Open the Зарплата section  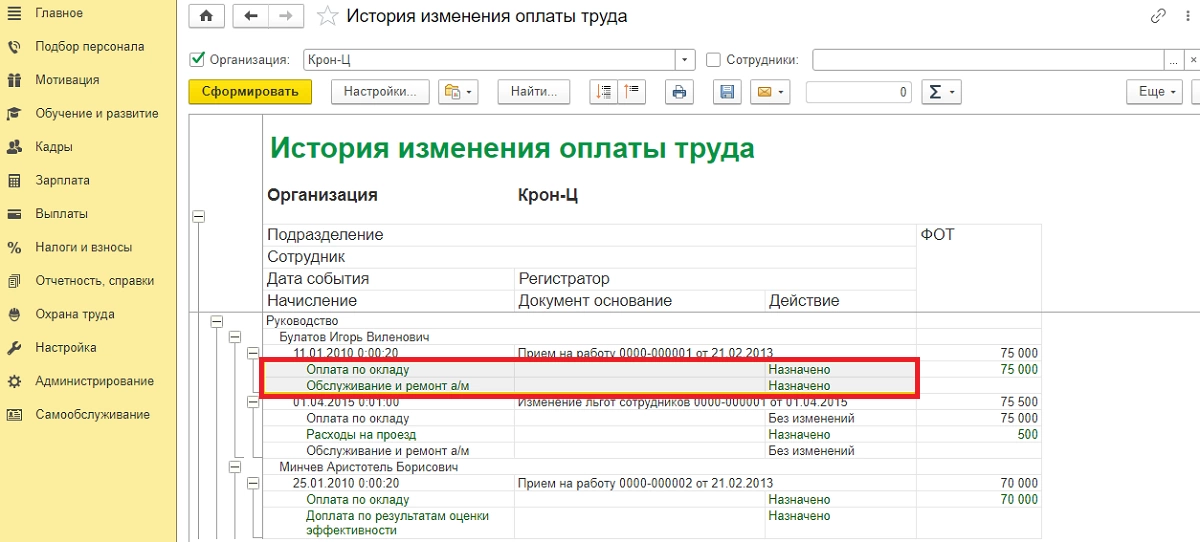(x=62, y=180)
